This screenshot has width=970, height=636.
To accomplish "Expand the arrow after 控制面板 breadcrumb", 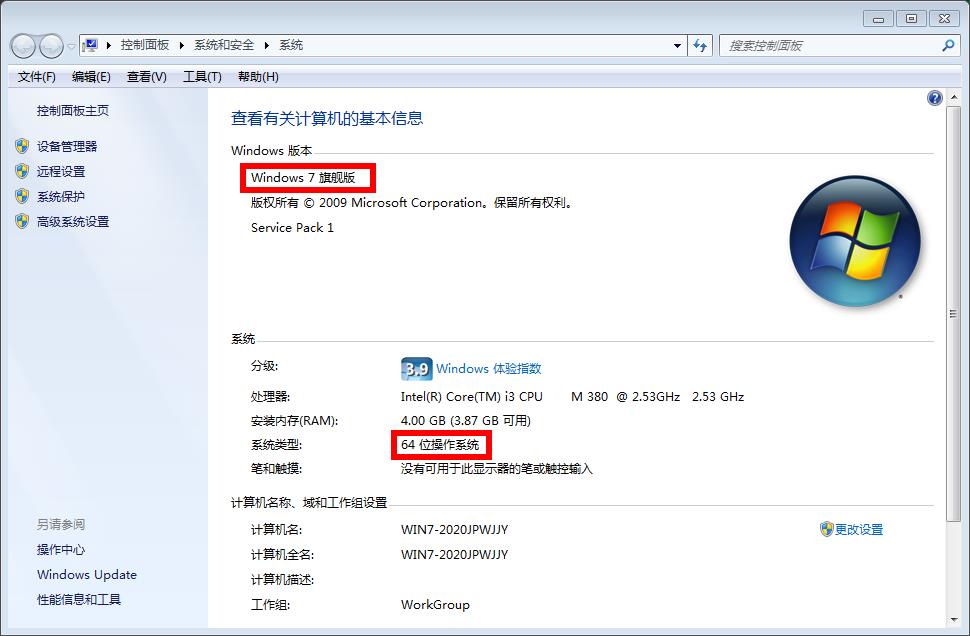I will [x=181, y=45].
